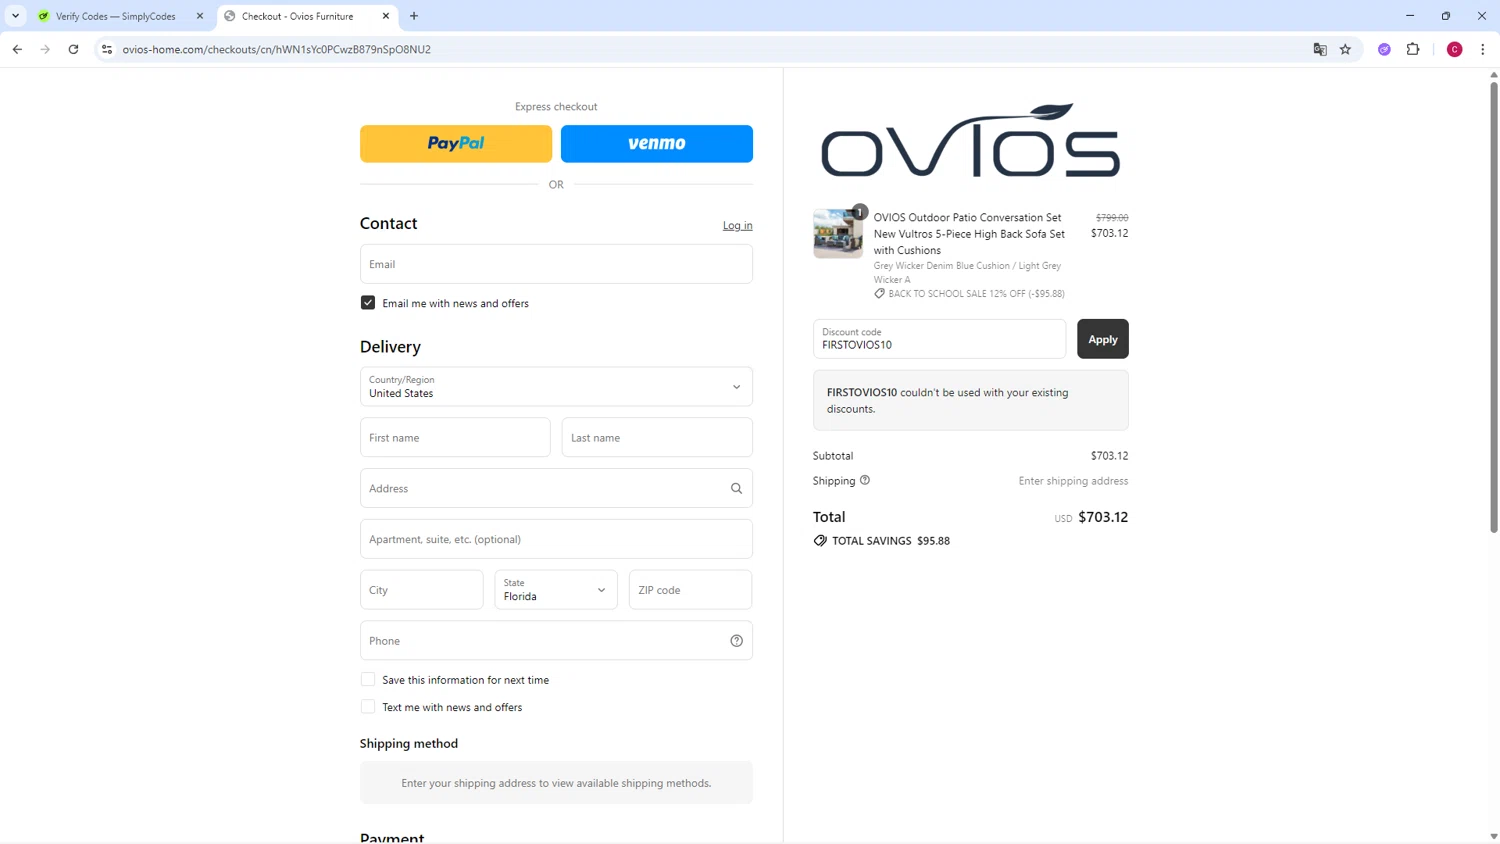Viewport: 1500px width, 844px height.
Task: Click the address search magnifier icon
Action: (736, 488)
